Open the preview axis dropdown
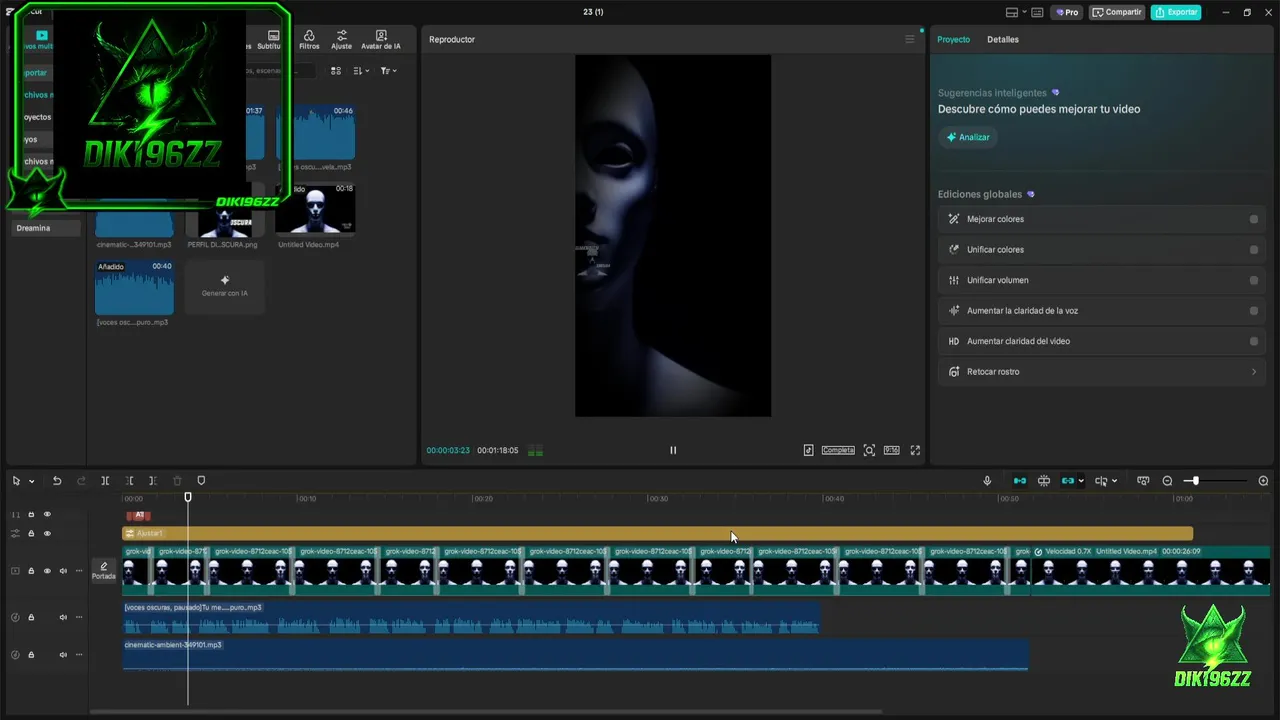Viewport: 1280px width, 720px height. 1105,481
